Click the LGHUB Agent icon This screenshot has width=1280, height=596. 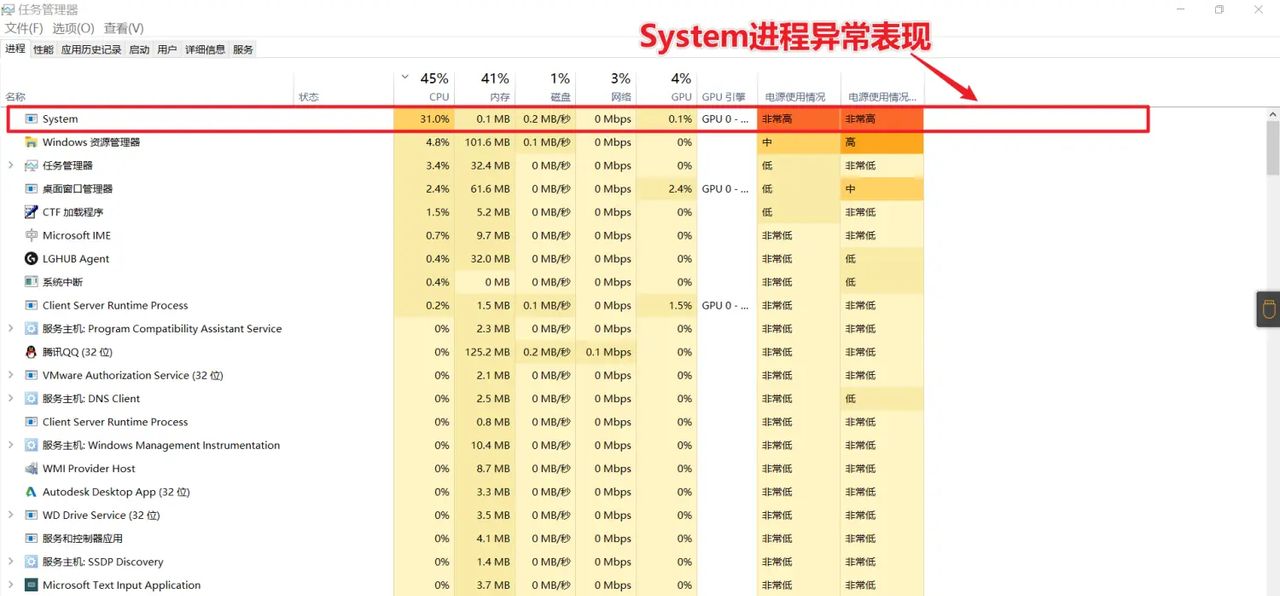[x=30, y=258]
